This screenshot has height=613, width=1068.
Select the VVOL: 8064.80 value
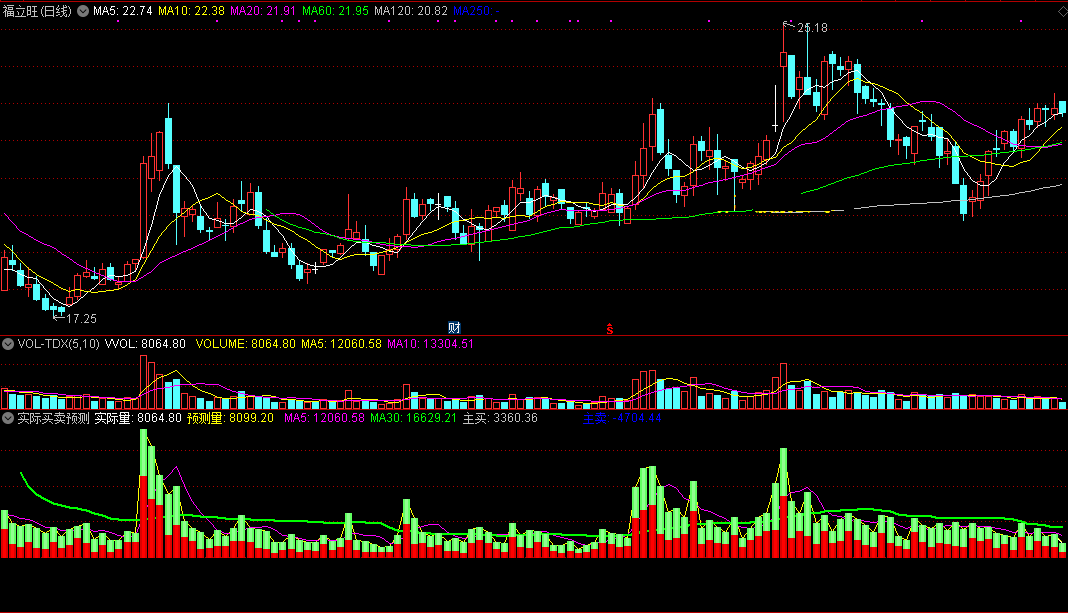145,344
